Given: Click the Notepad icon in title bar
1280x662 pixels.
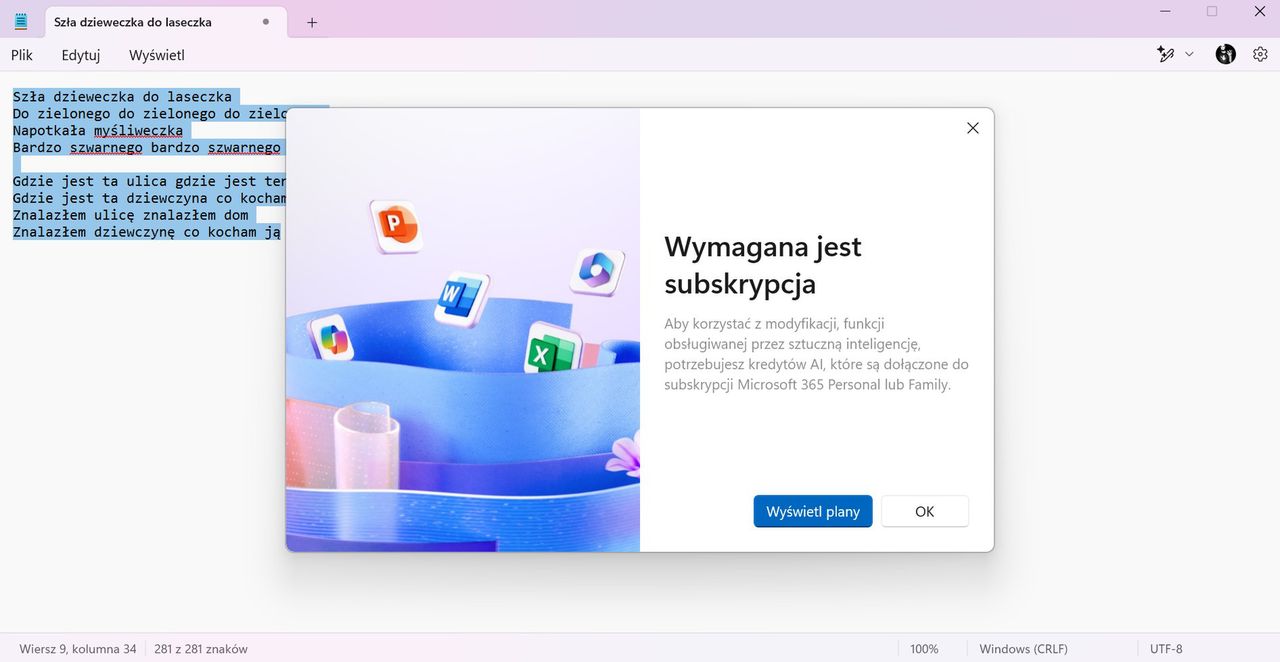Looking at the screenshot, I should pyautogui.click(x=20, y=21).
